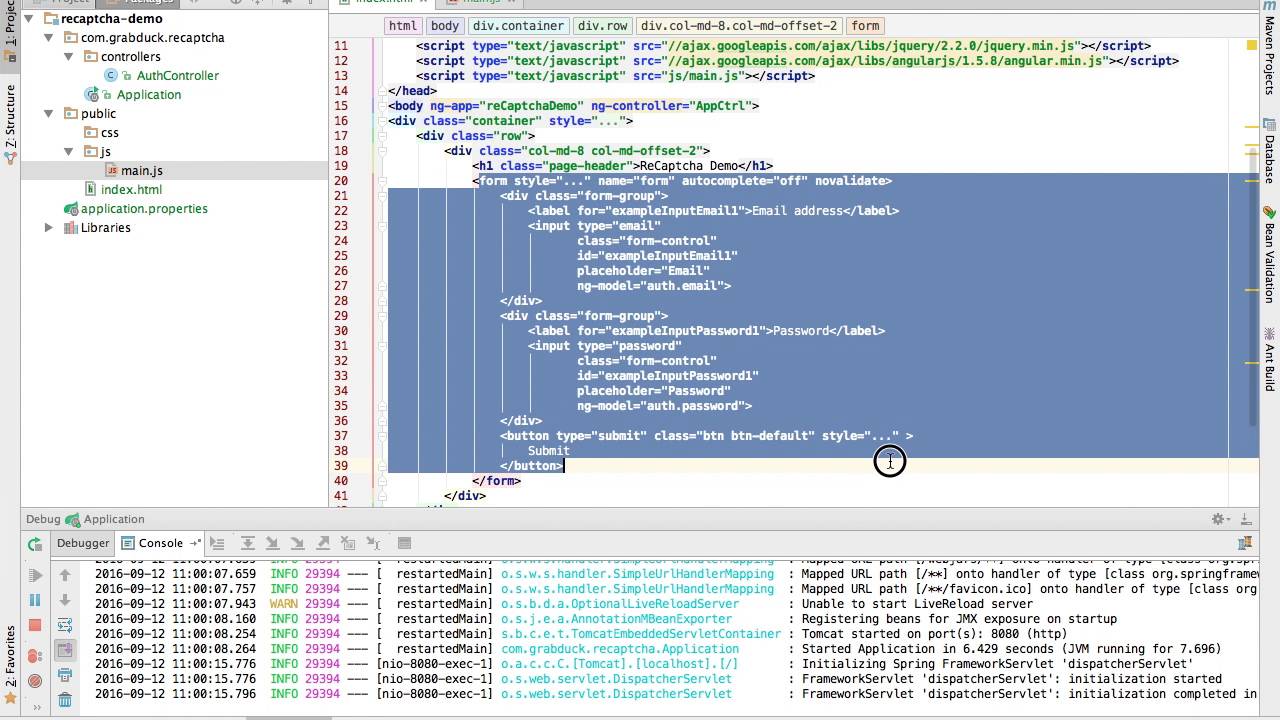Screen dimensions: 1280x720
Task: Collapse the controllers folder
Action: (x=69, y=56)
